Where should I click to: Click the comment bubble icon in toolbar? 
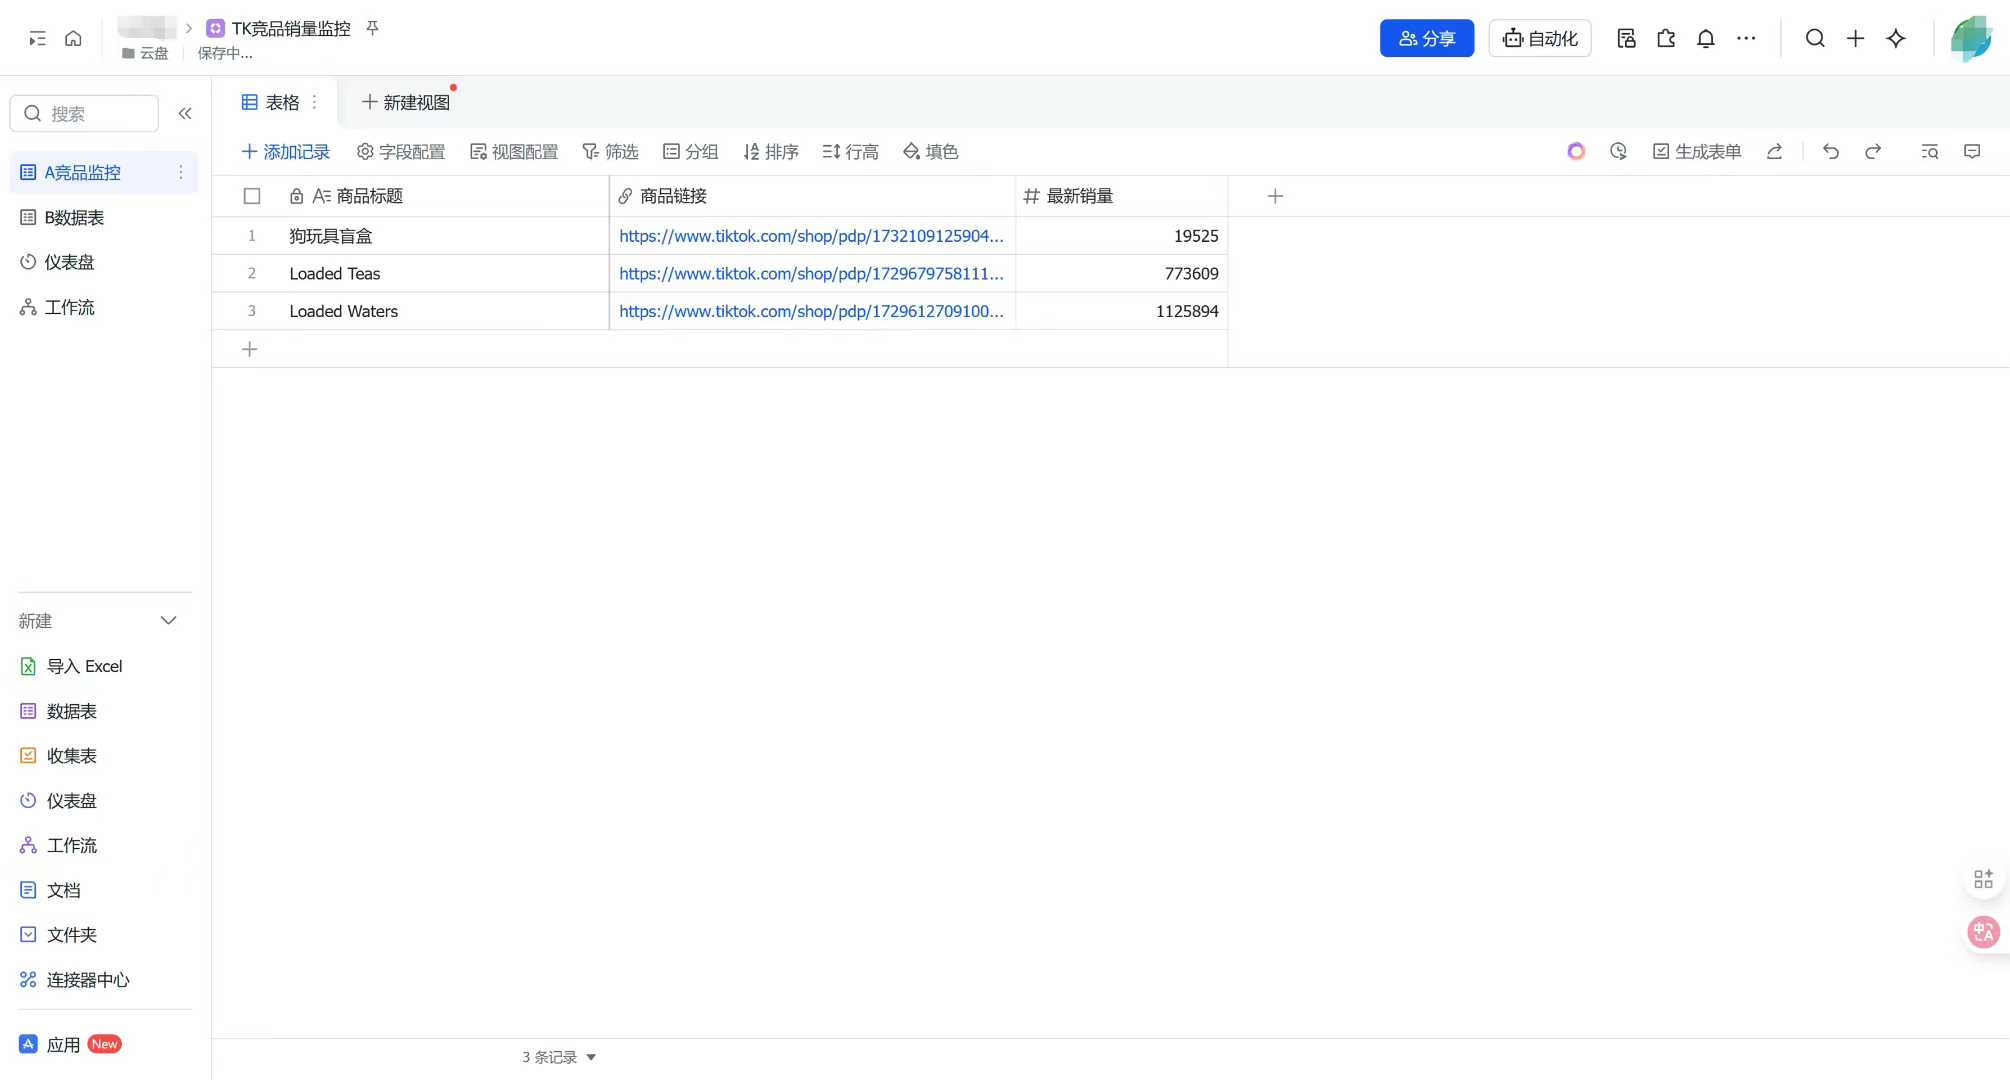1972,152
